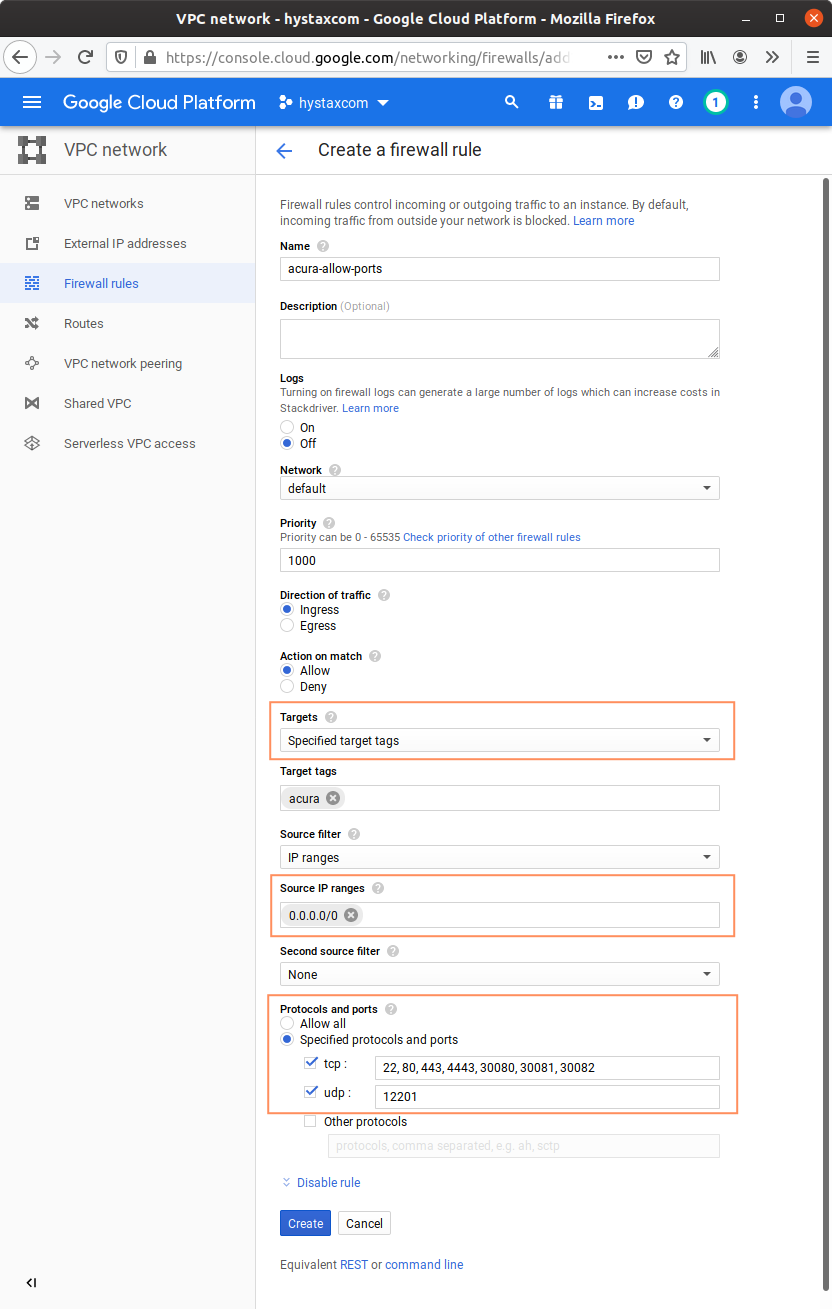Click the back arrow beside Create a firewall rule
The height and width of the screenshot is (1309, 832).
click(284, 151)
